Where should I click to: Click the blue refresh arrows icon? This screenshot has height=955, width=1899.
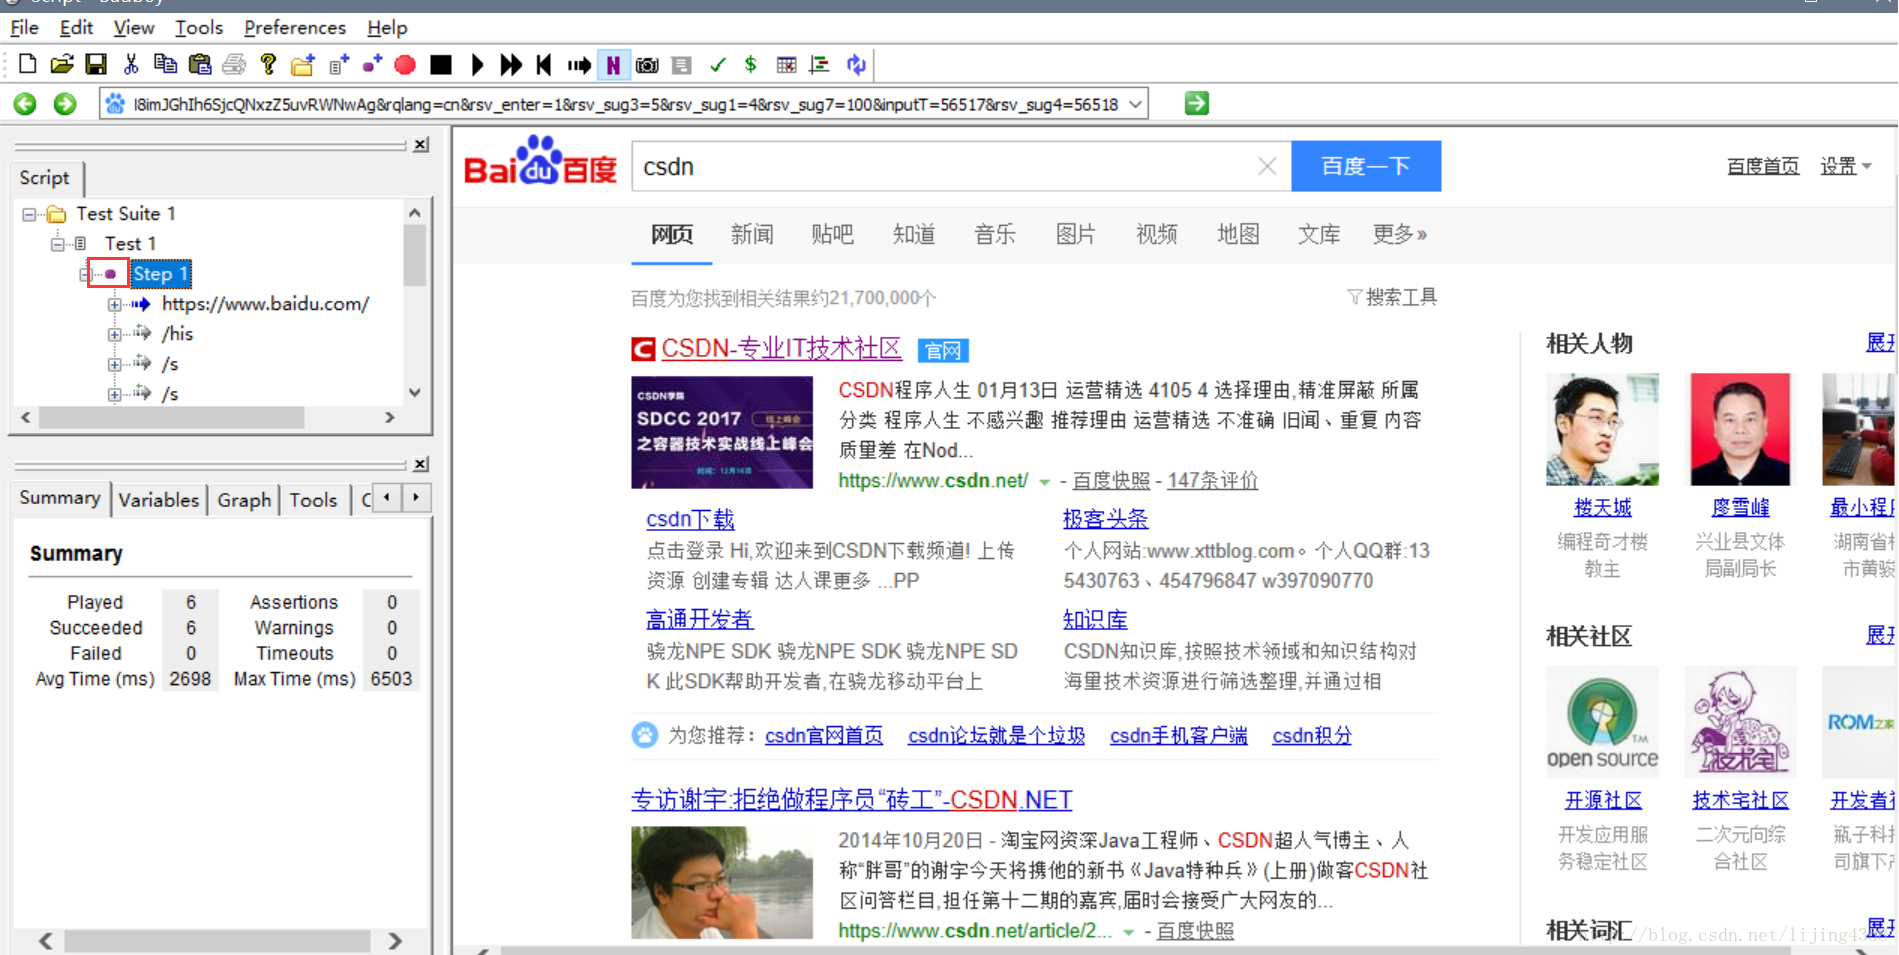[x=856, y=65]
